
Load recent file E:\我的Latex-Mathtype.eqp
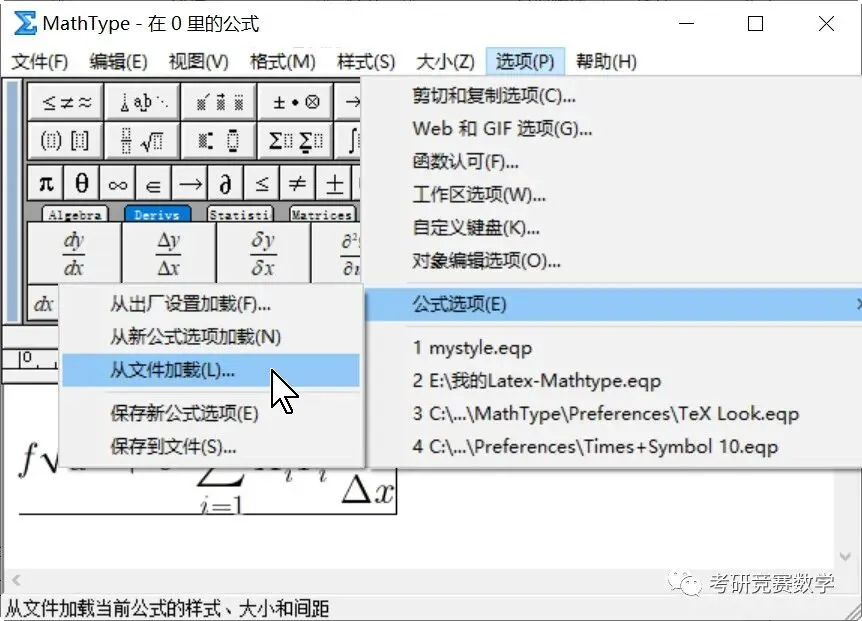[614, 381]
